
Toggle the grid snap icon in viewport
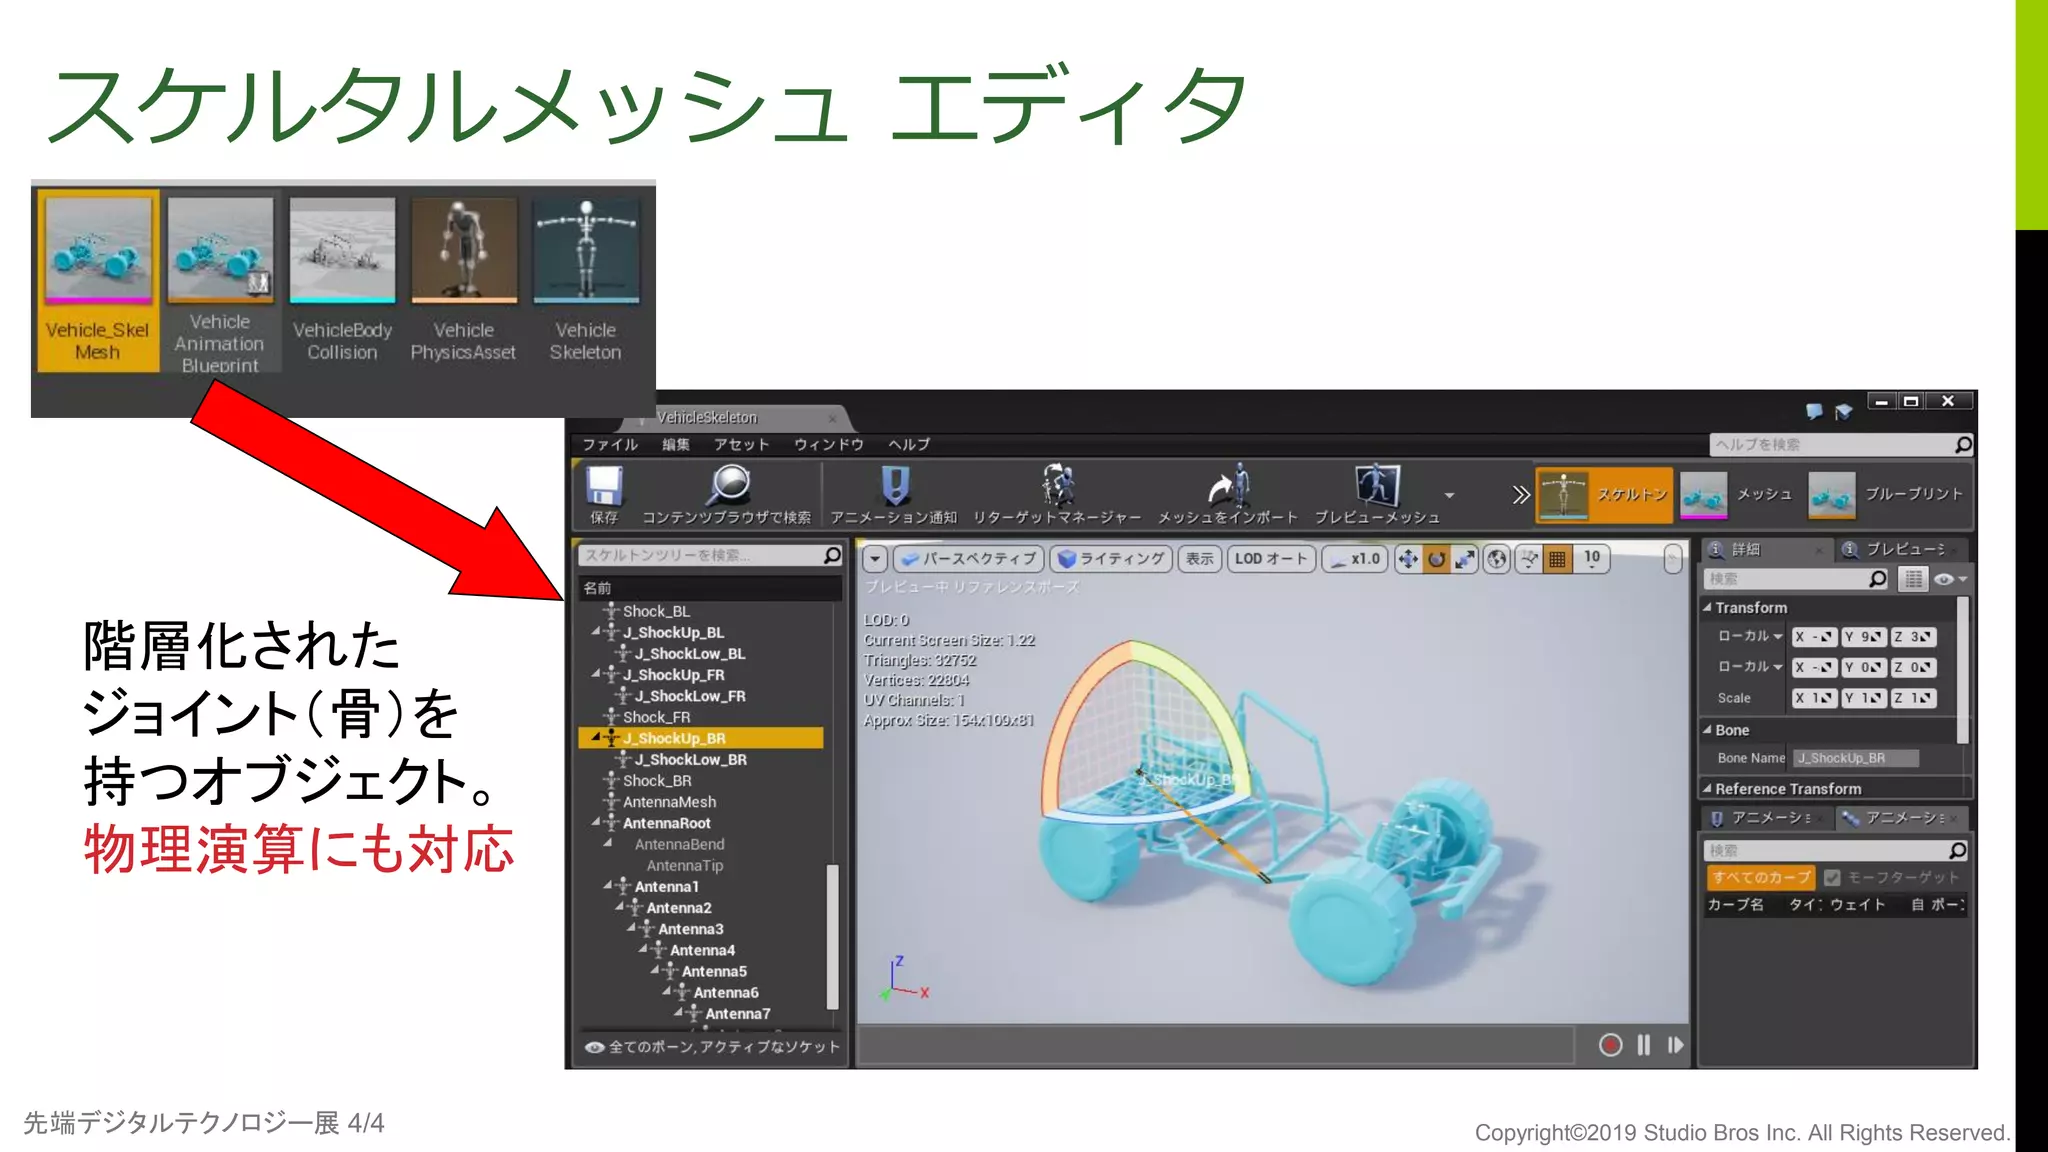(x=1557, y=559)
